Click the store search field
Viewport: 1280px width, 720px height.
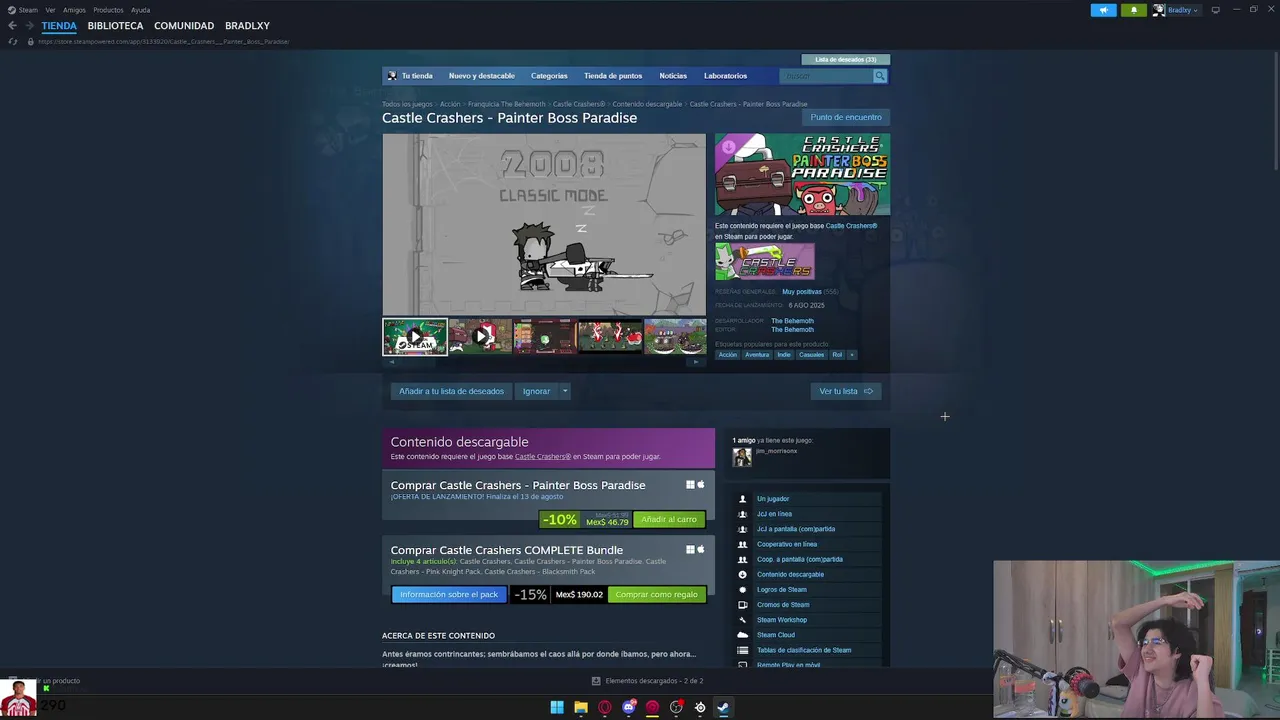click(826, 76)
